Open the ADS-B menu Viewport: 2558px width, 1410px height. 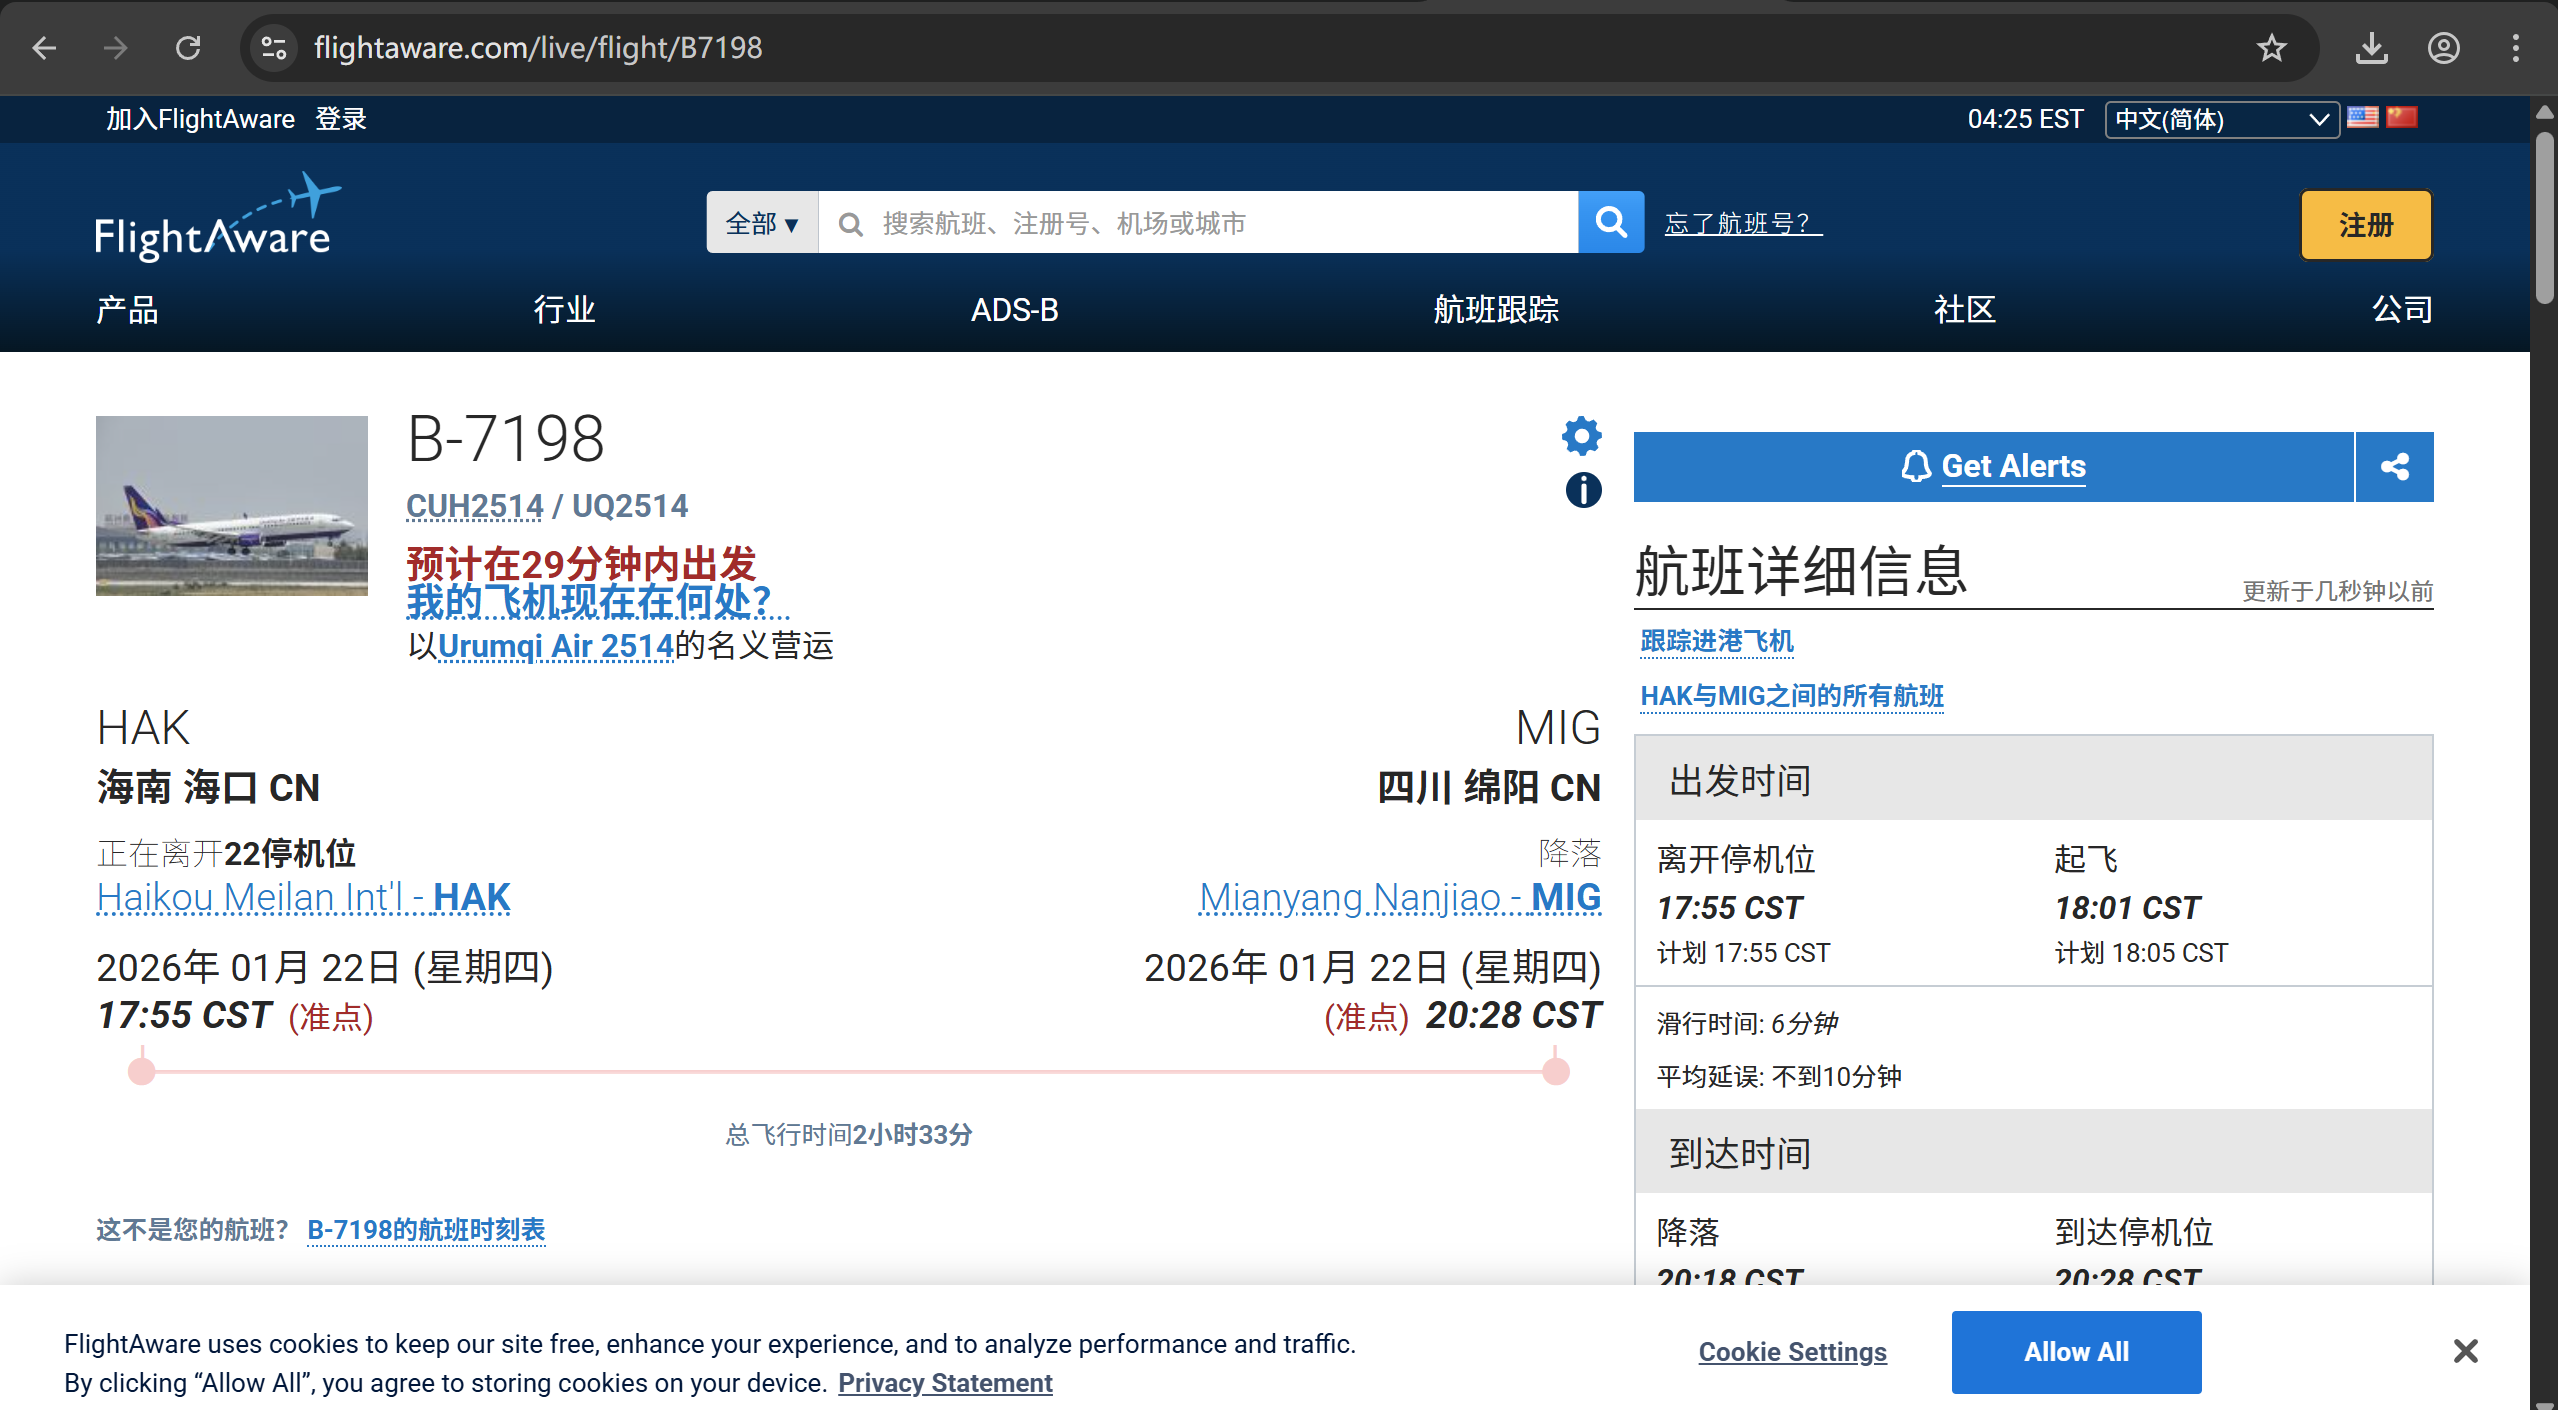pos(1014,310)
